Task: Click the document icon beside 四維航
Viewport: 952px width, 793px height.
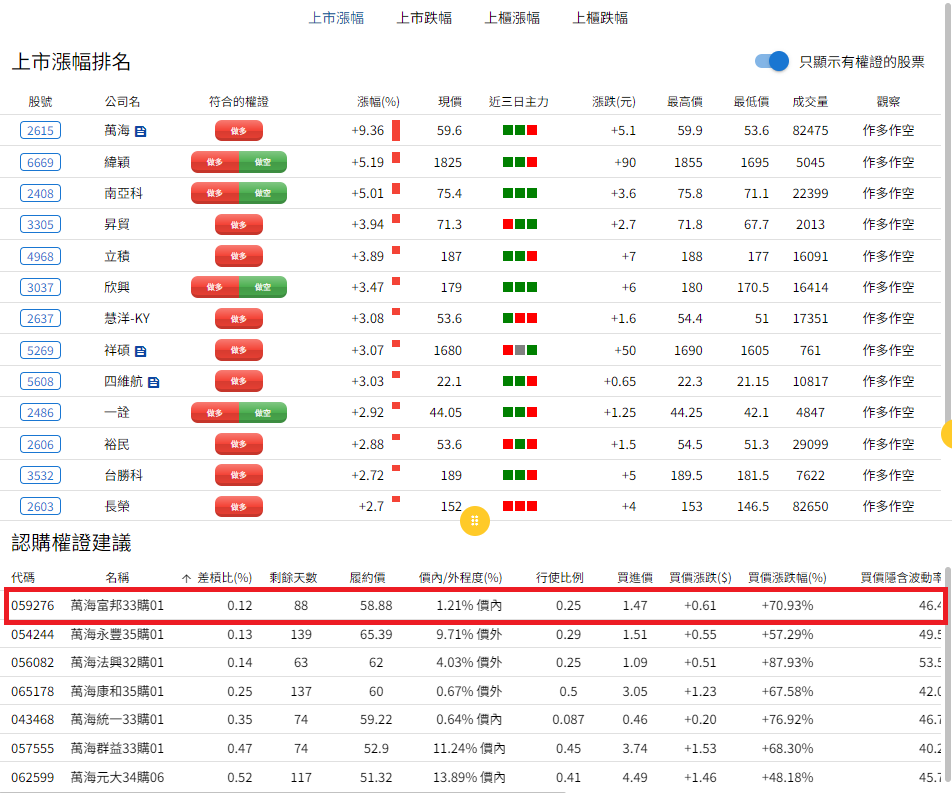Action: click(x=154, y=382)
